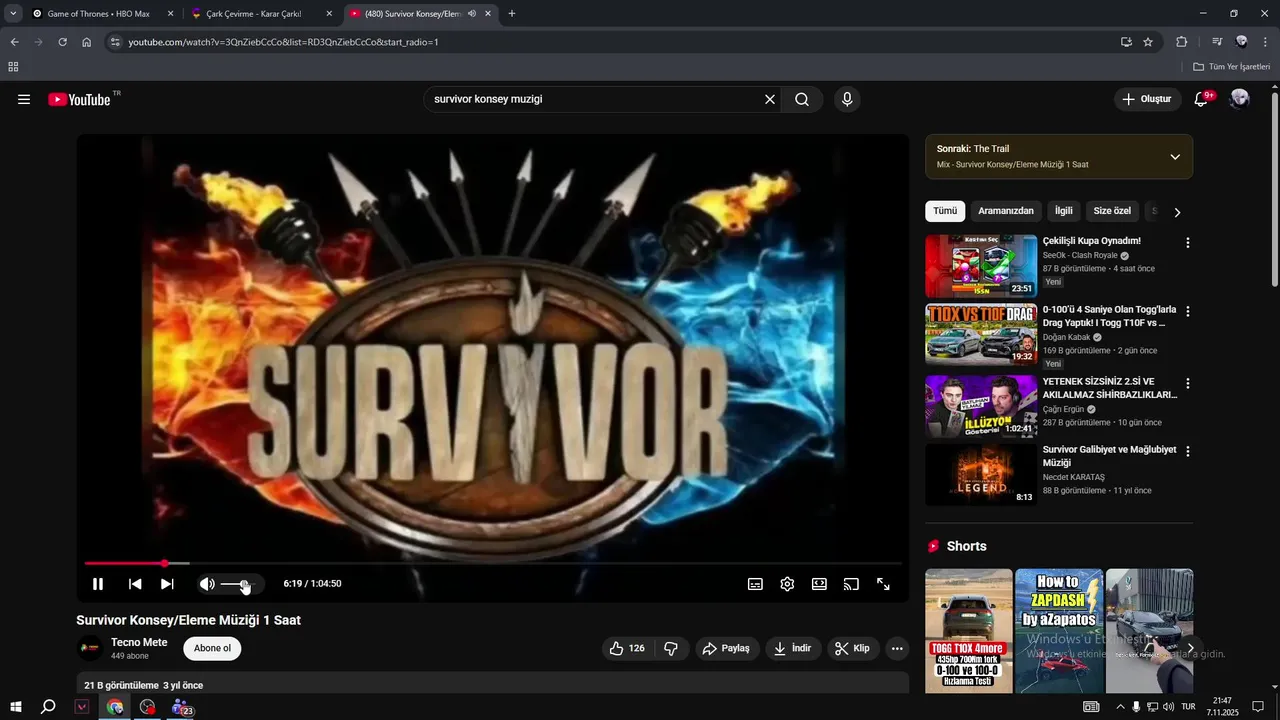Switch to theater mode
Screen dimensions: 1280x720
(820, 584)
